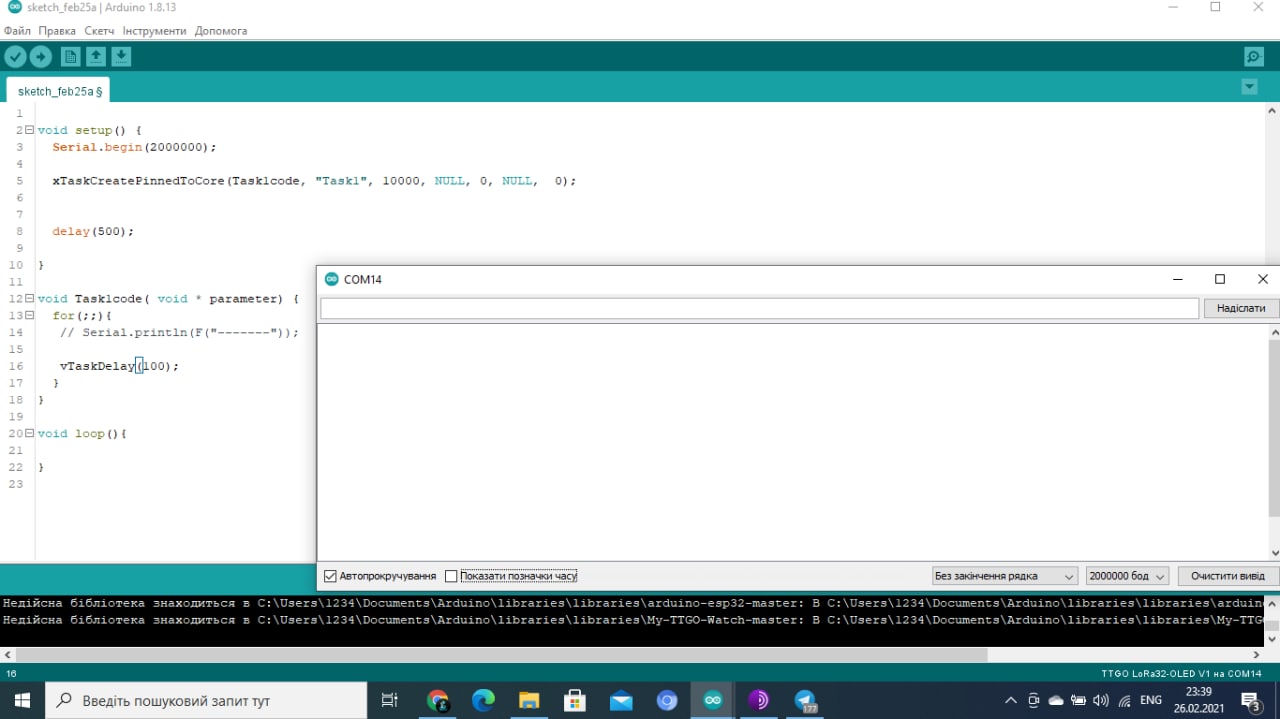This screenshot has width=1280, height=719.
Task: Open the Windows Start menu
Action: [22, 700]
